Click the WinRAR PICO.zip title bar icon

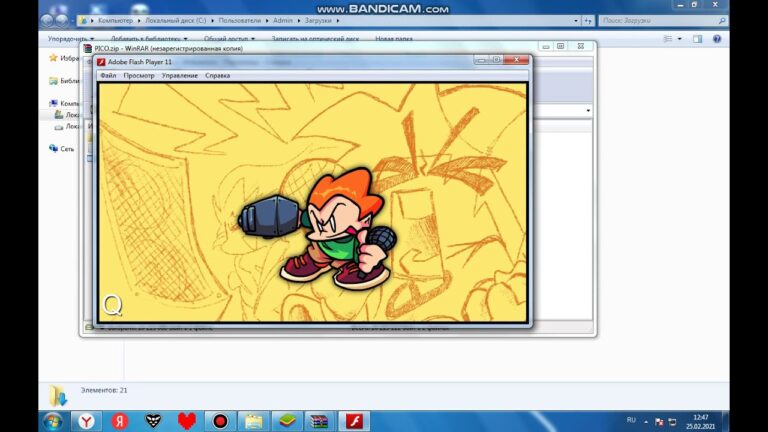pos(87,48)
